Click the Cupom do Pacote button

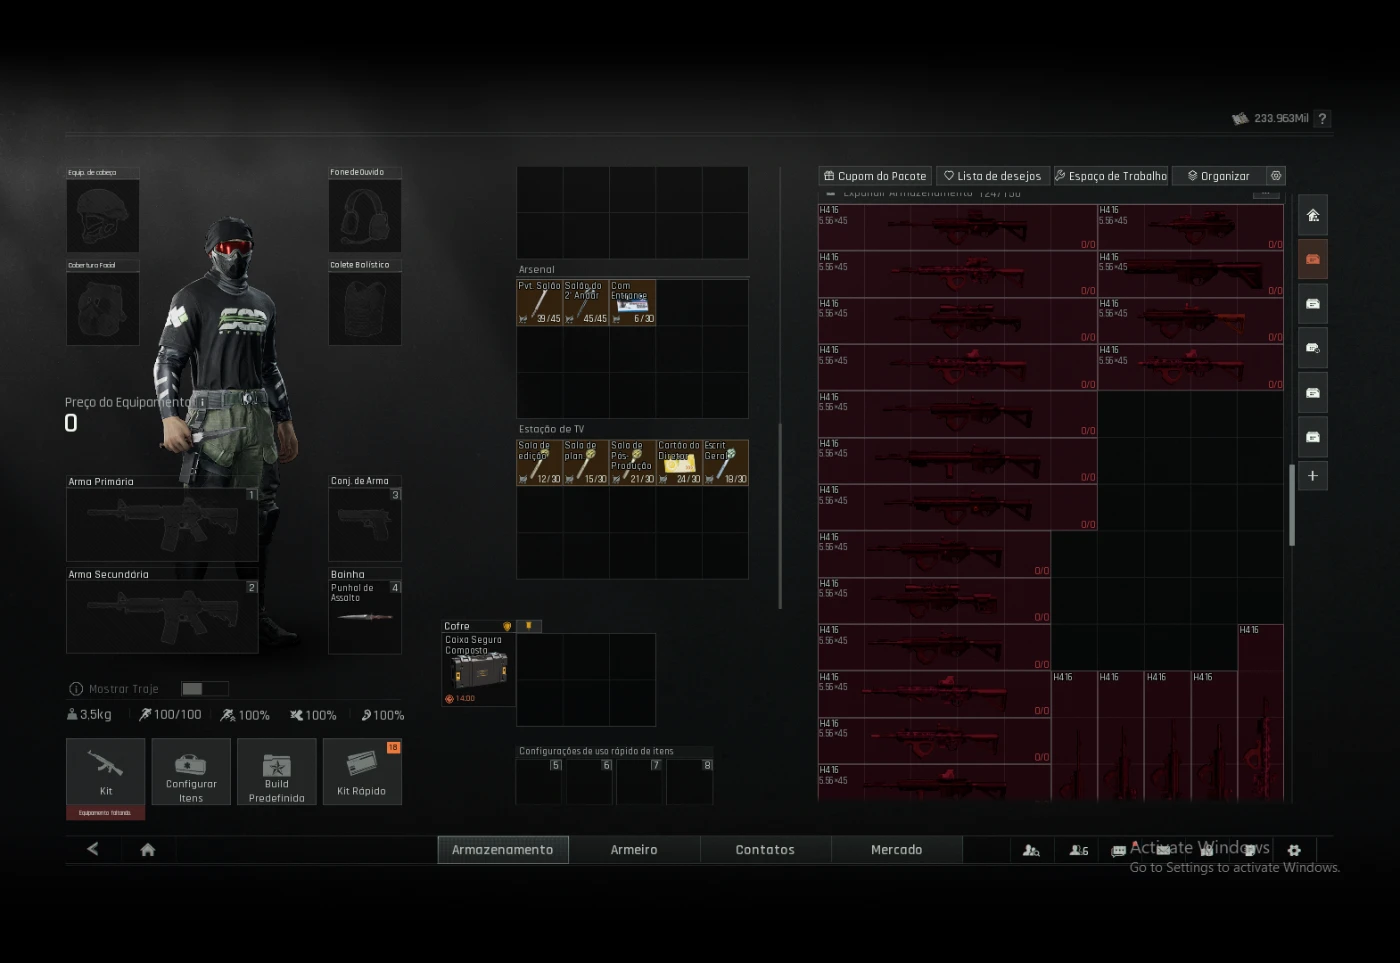(x=875, y=176)
